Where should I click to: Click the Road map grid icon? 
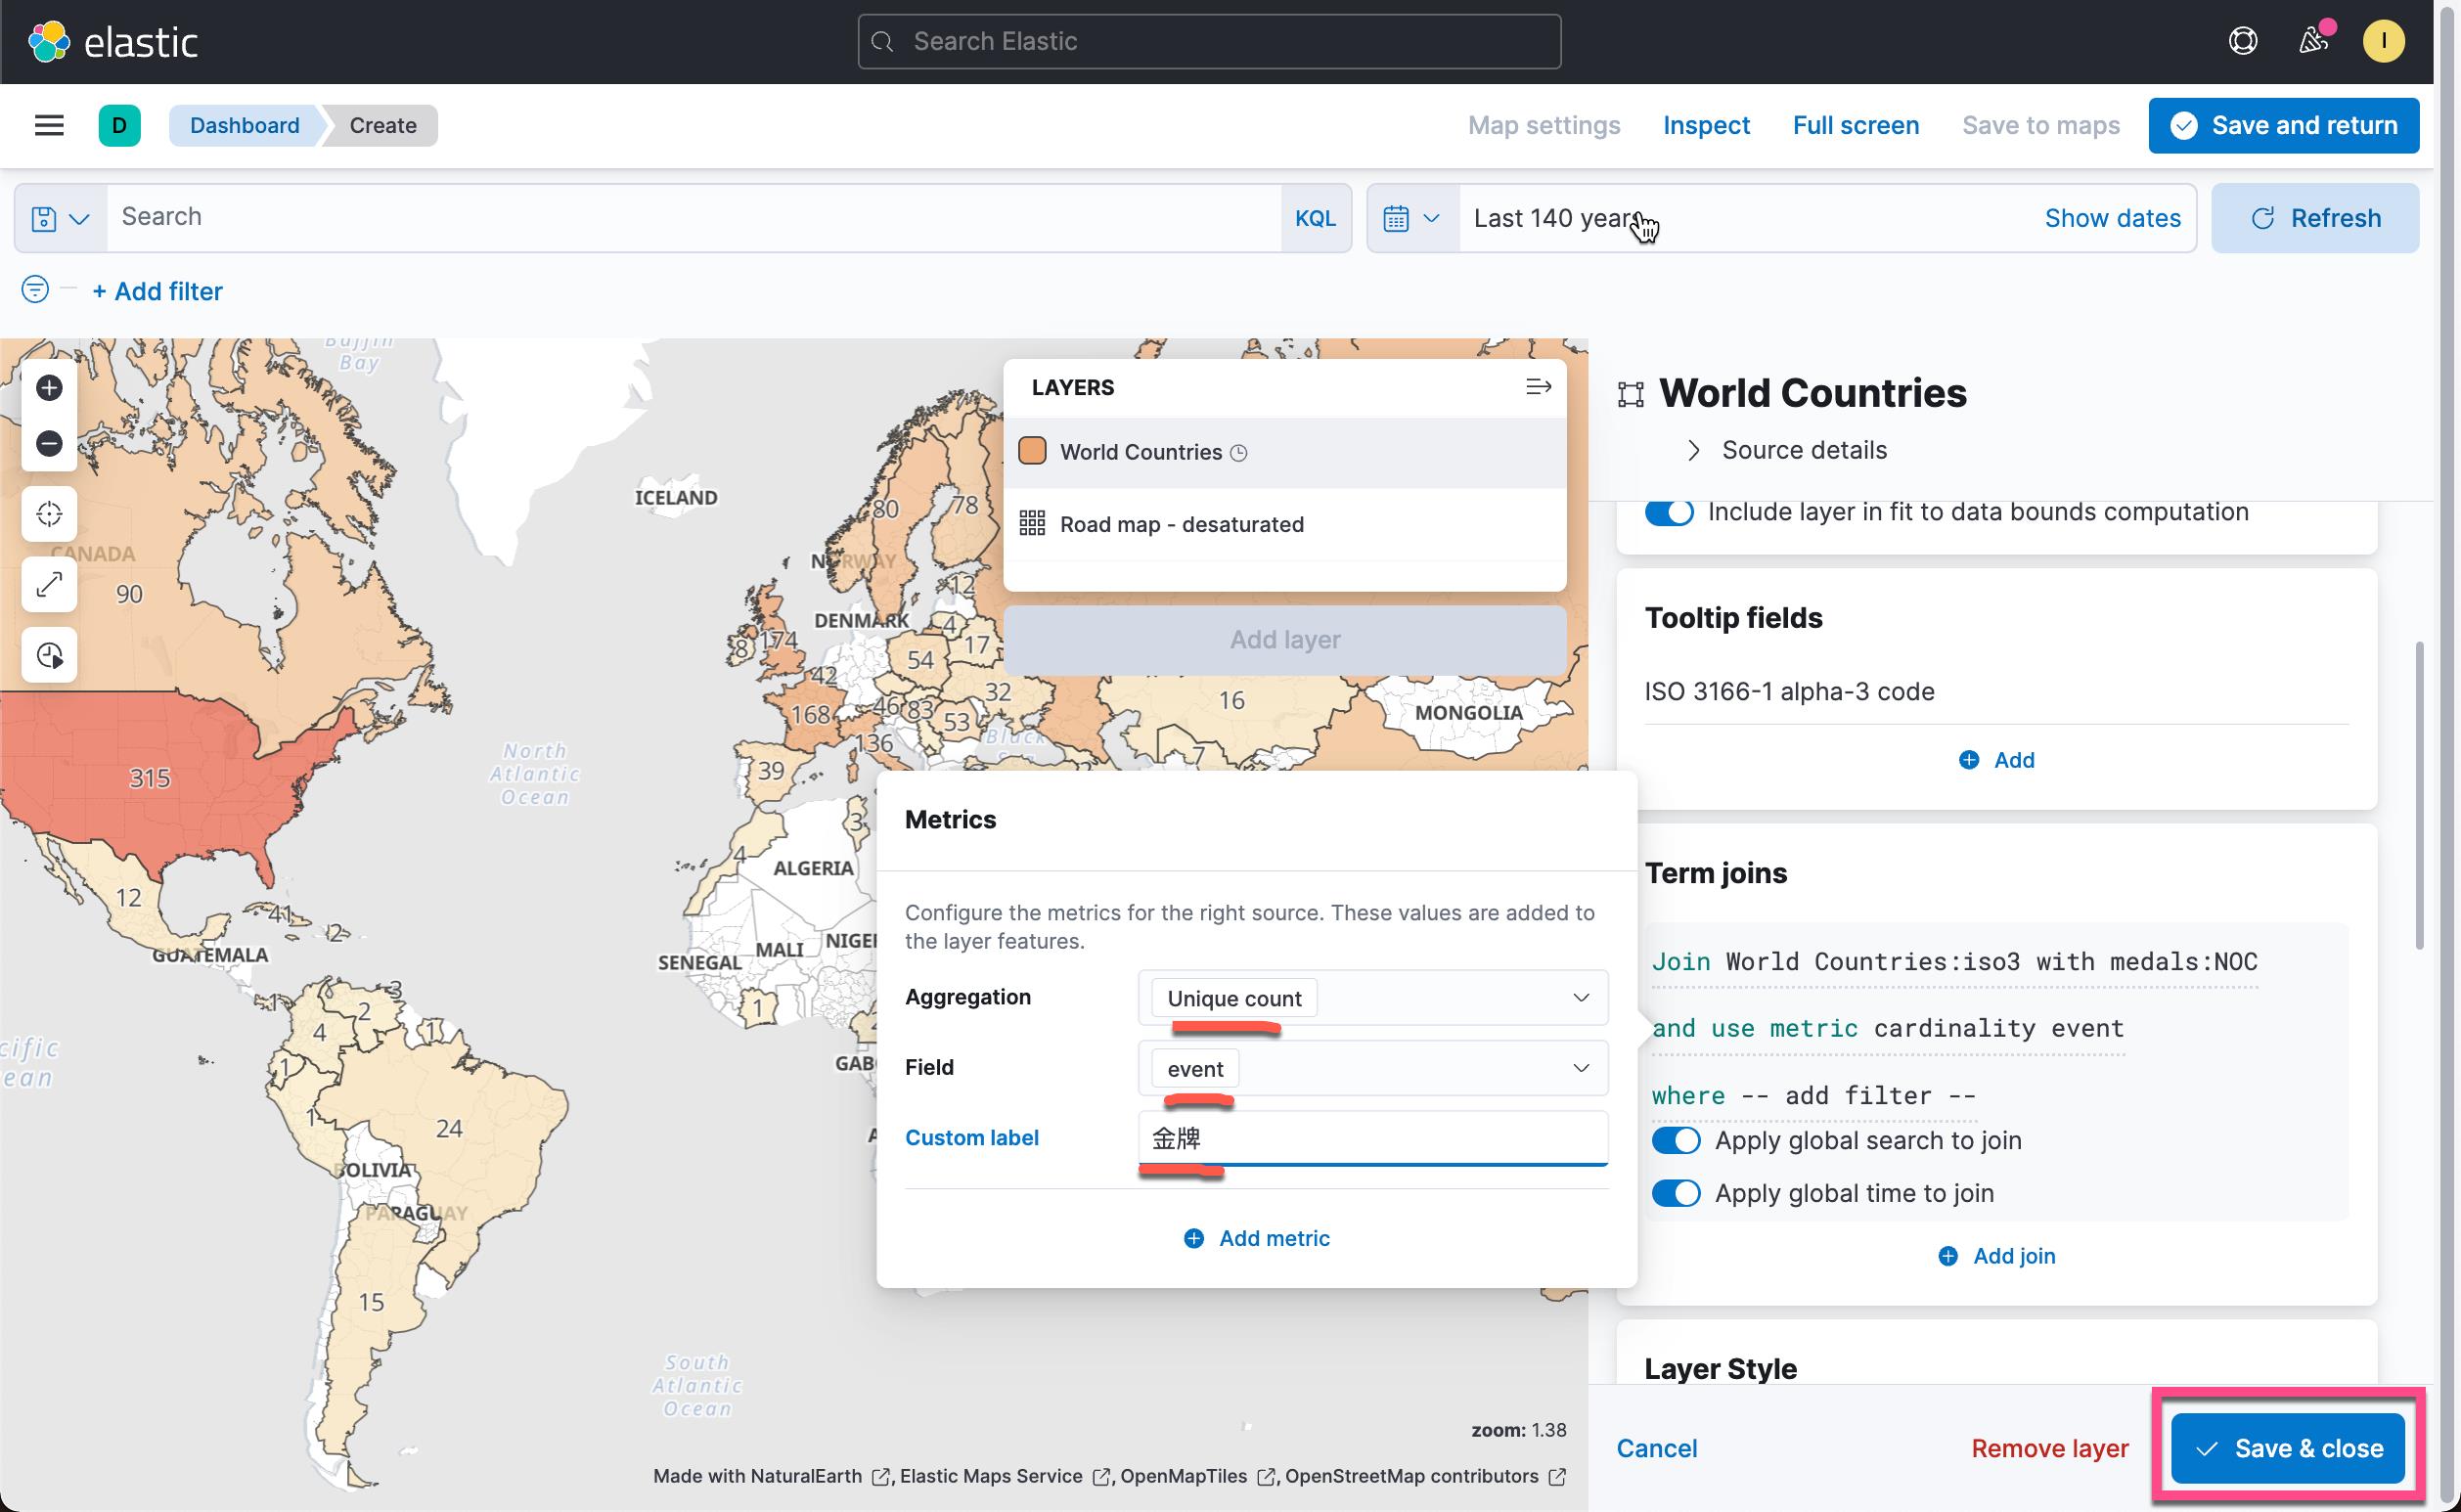(1032, 523)
